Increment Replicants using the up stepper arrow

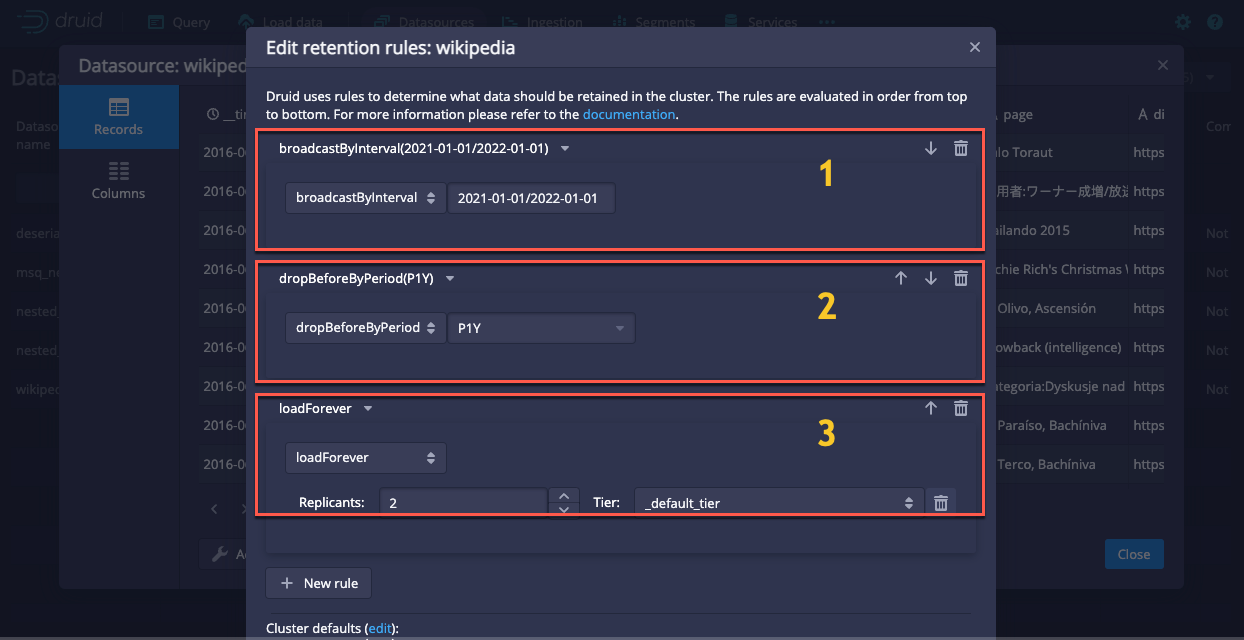pyautogui.click(x=563, y=496)
